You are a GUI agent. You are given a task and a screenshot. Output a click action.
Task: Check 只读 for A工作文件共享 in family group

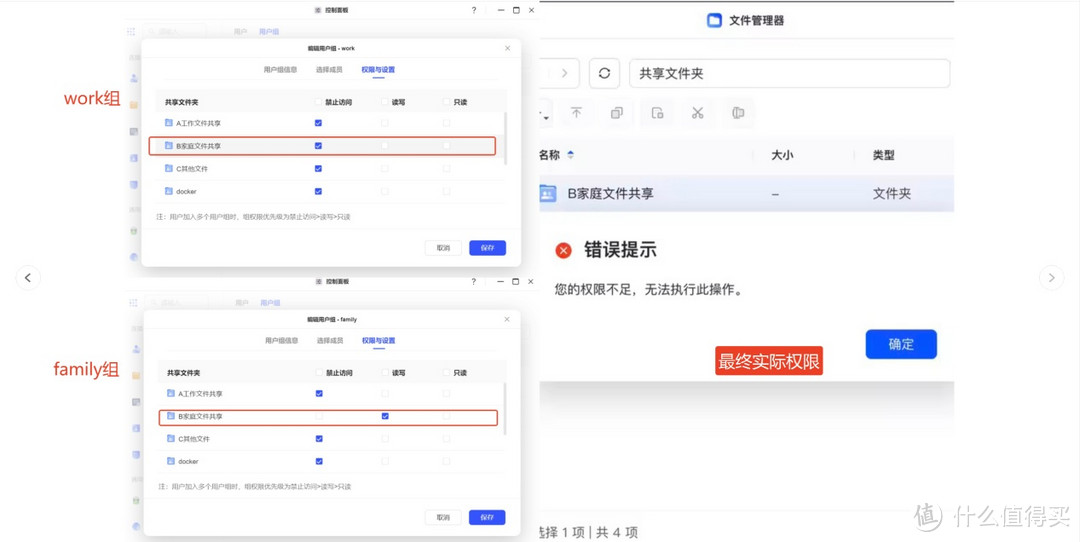(446, 393)
